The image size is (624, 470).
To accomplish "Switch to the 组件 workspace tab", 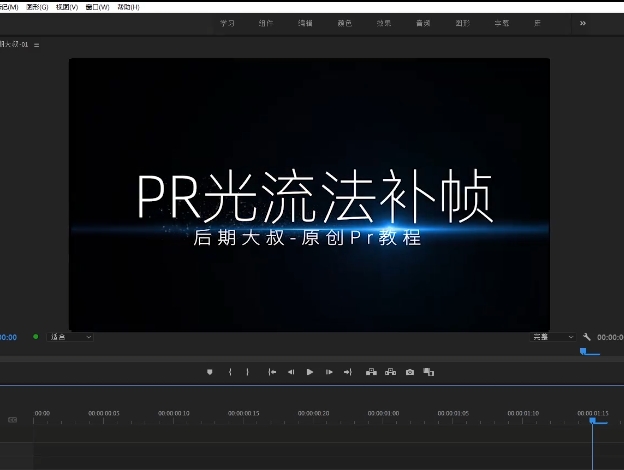I will tap(266, 23).
